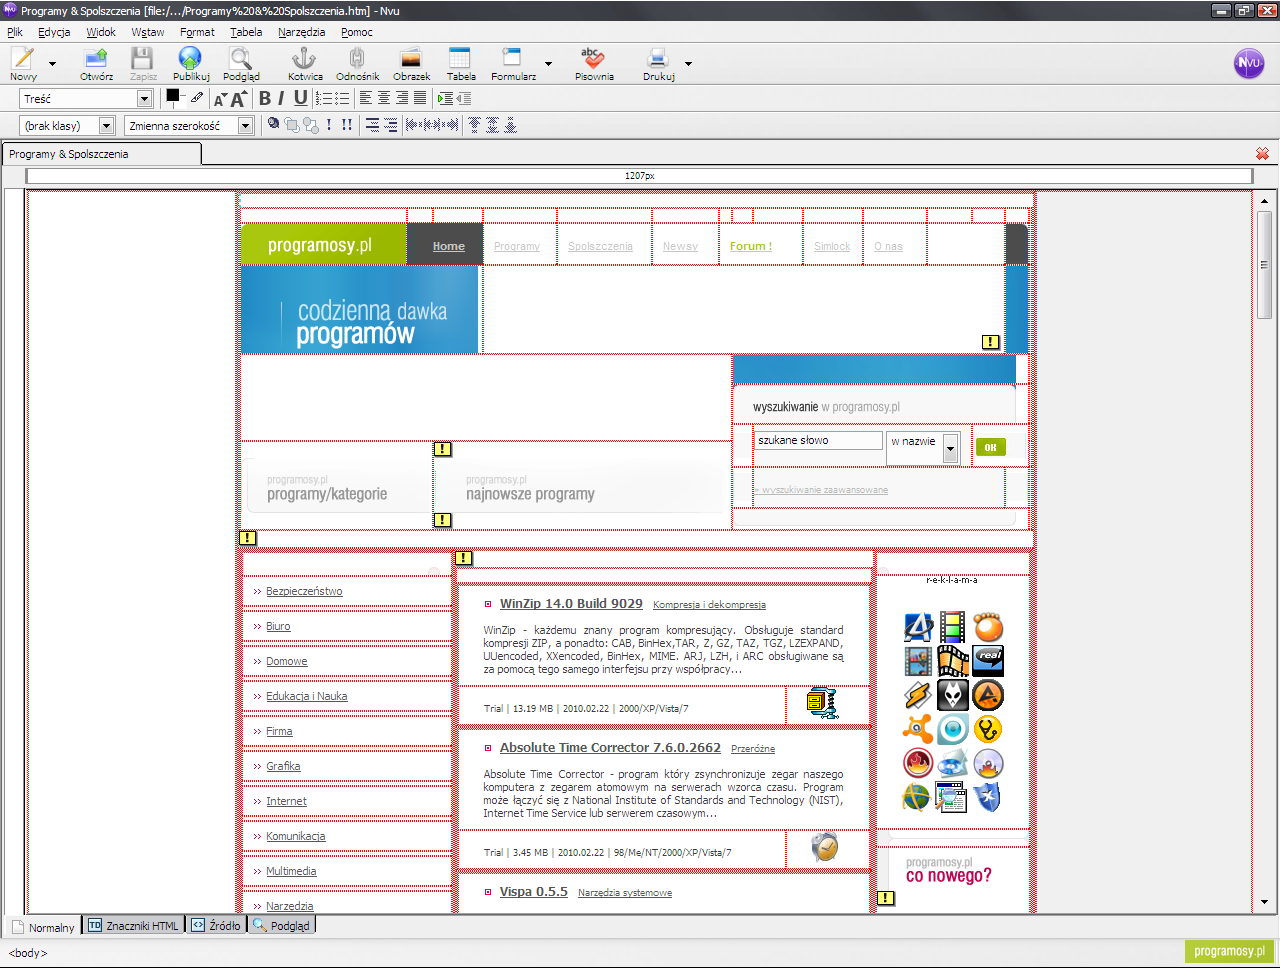The height and width of the screenshot is (969, 1280).
Task: Open the Pomoc menu
Action: pos(357,32)
